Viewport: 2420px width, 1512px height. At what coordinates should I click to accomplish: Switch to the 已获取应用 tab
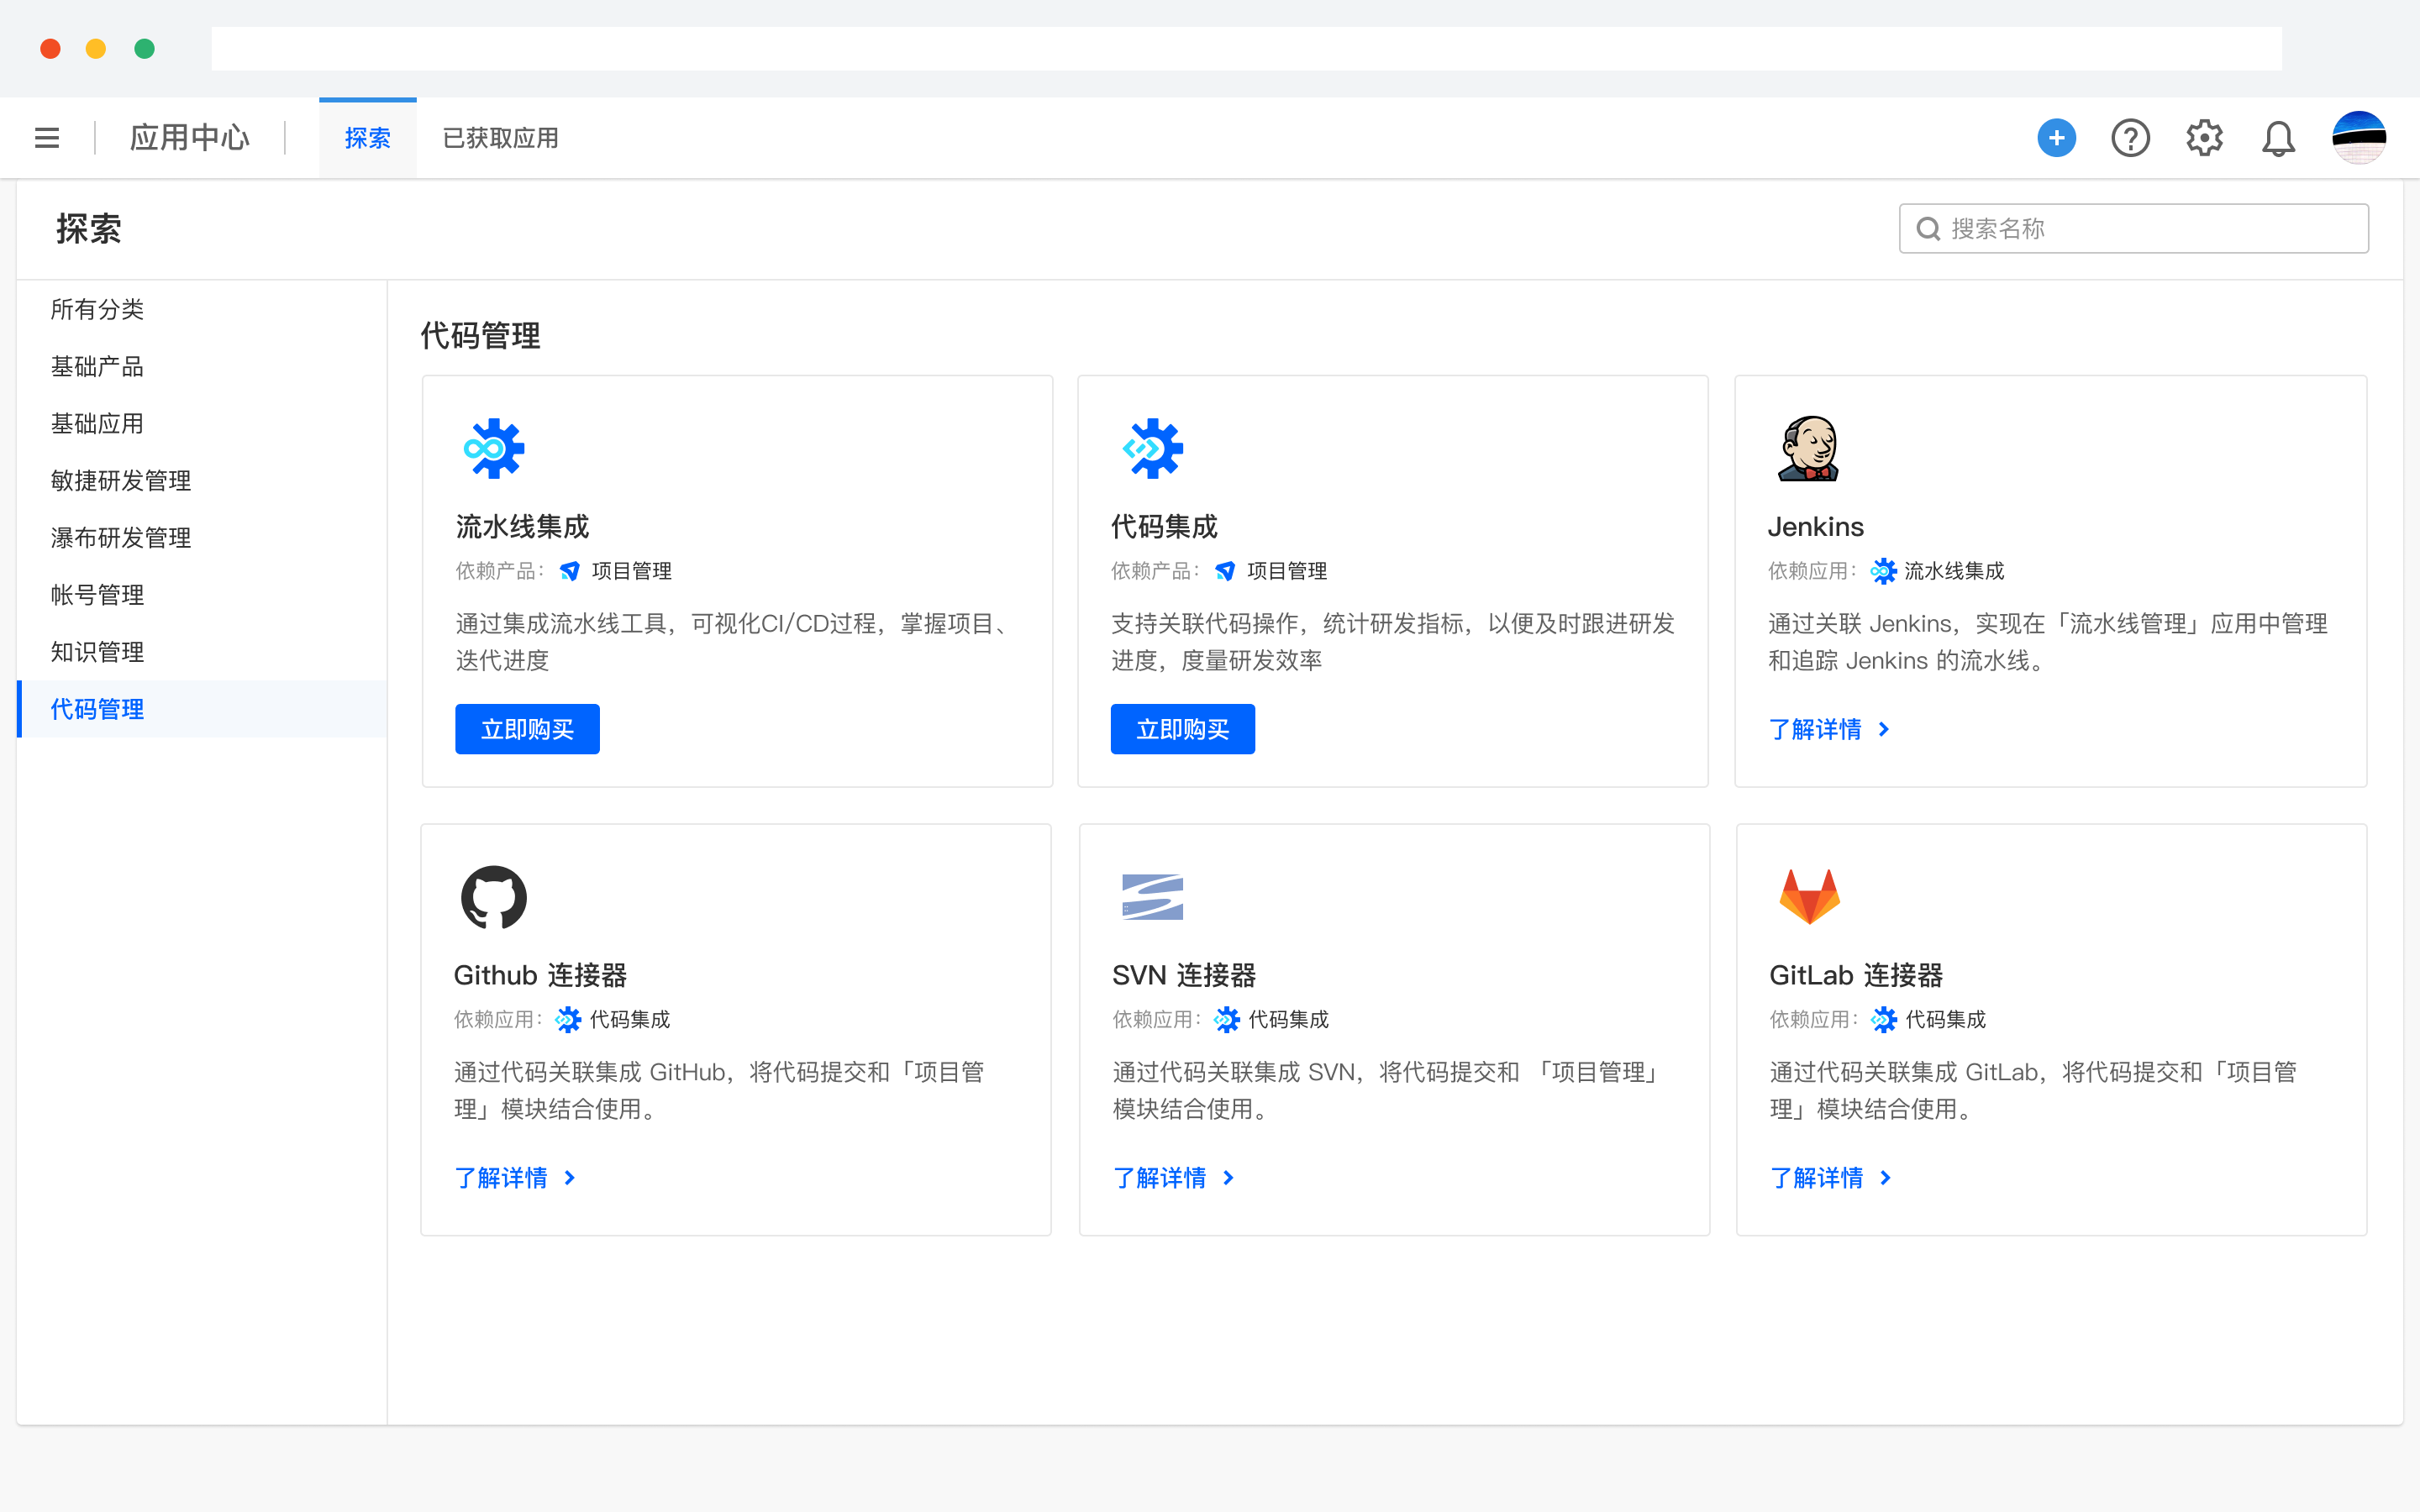tap(500, 138)
